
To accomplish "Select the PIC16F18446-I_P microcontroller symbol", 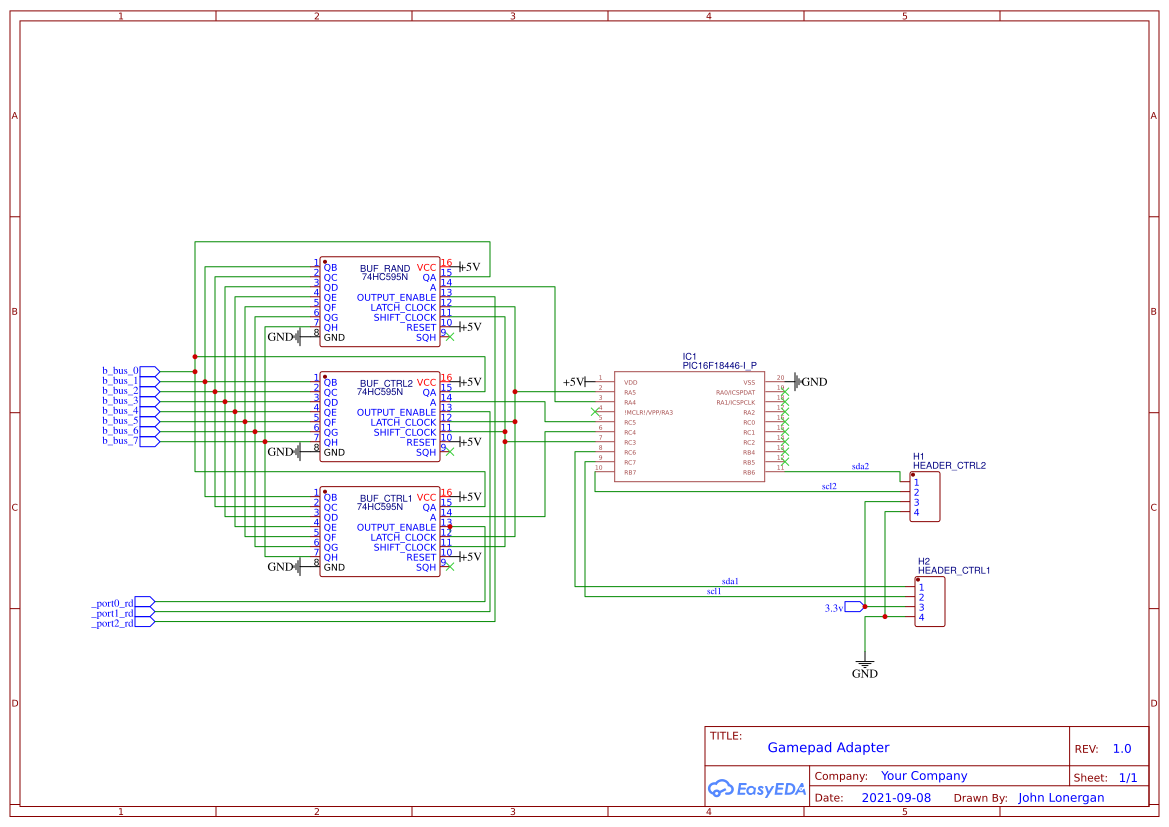I will pyautogui.click(x=690, y=425).
